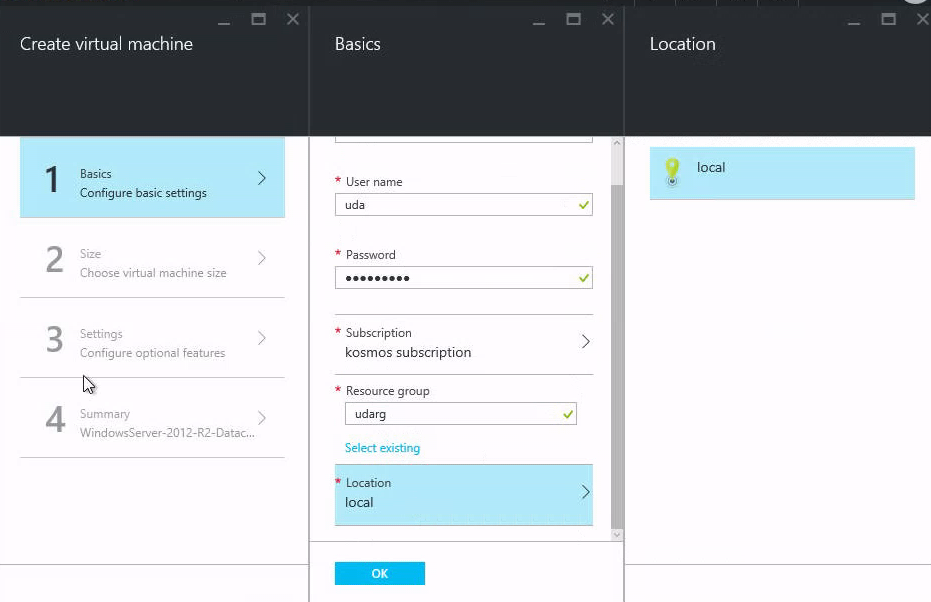Maximize the Create virtual machine blade
Viewport: 931px width, 602px height.
tap(258, 19)
